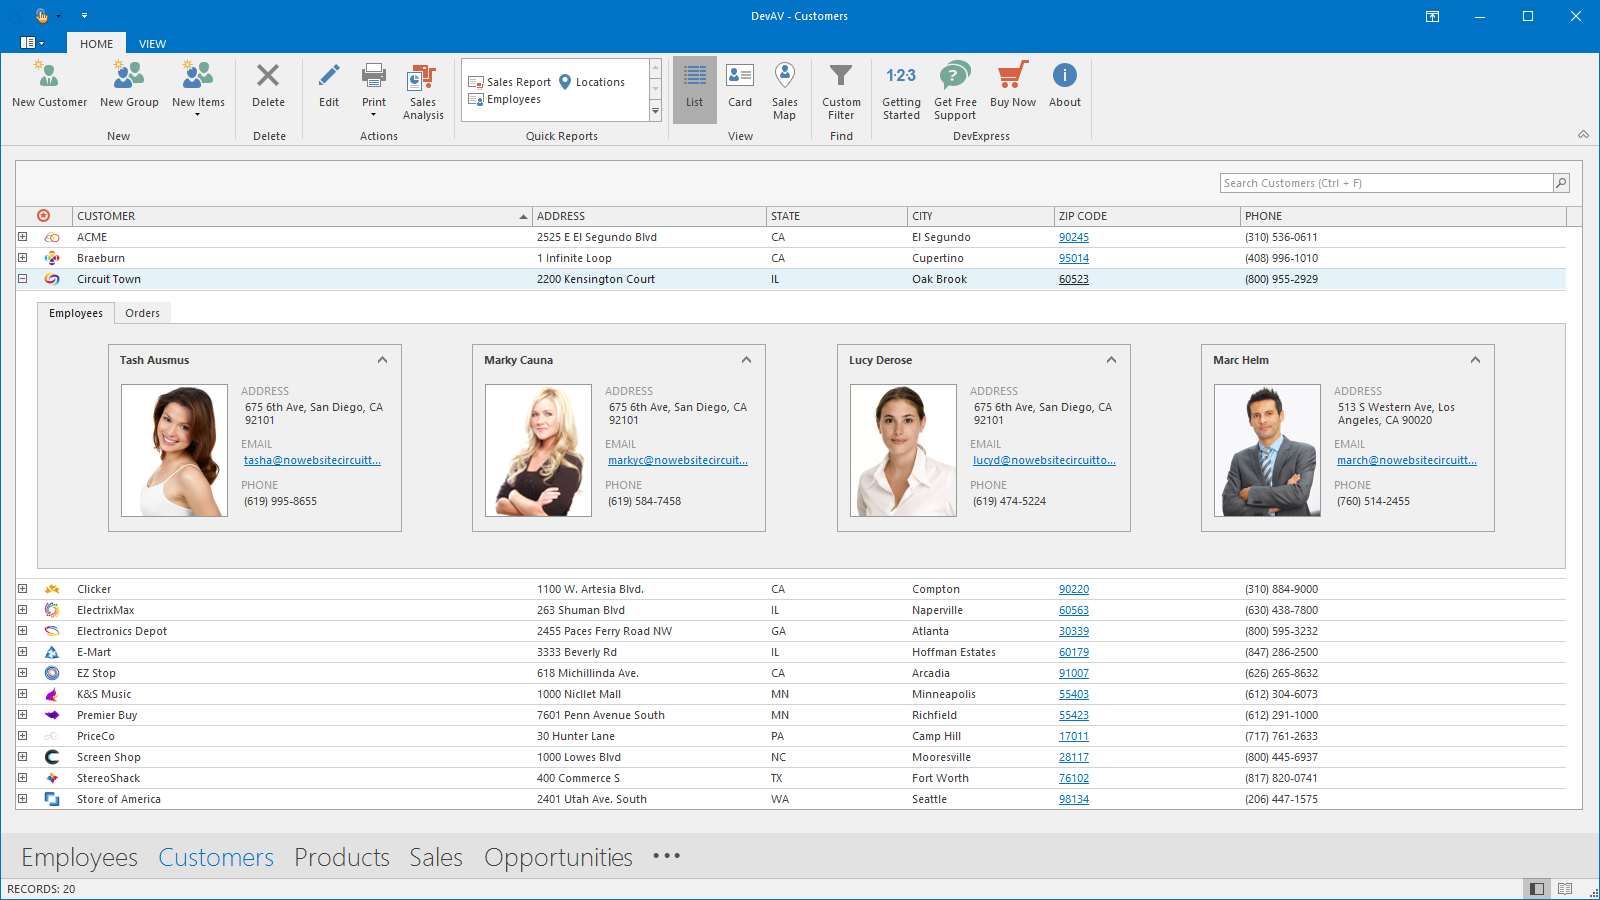Switch to the Orders tab
1600x900 pixels.
[x=142, y=313]
